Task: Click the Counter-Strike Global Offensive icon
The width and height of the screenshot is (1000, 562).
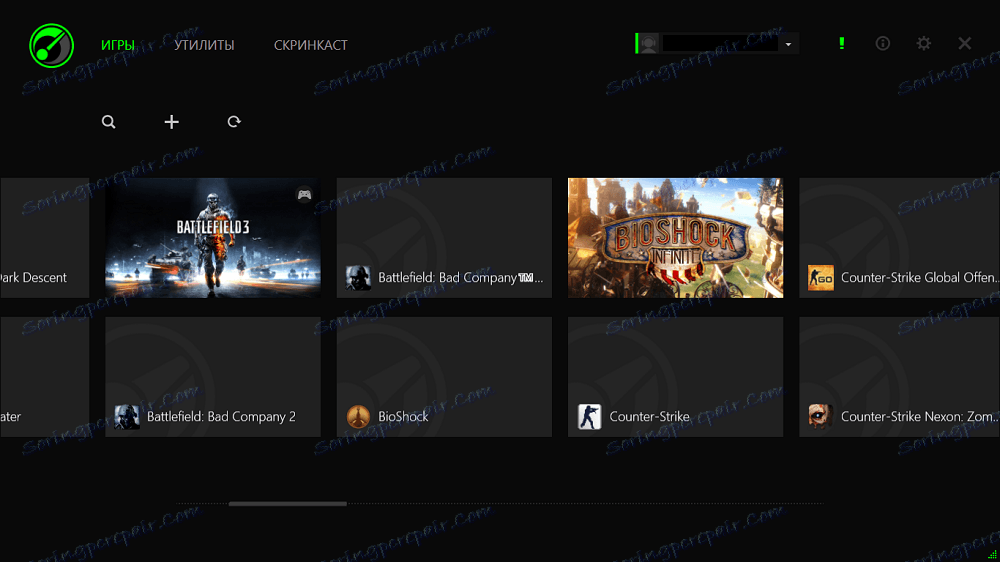Action: [820, 277]
